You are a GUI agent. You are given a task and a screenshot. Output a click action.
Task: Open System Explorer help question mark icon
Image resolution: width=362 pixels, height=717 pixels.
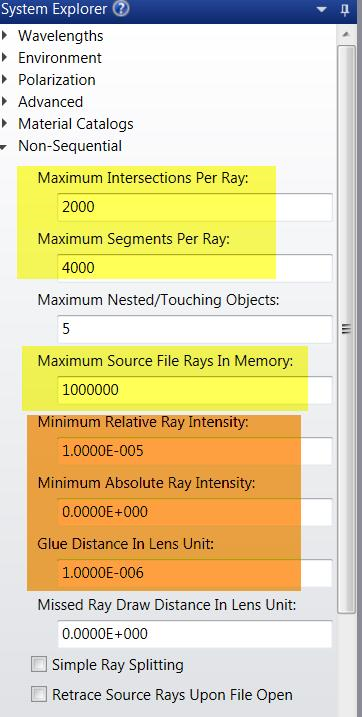(121, 9)
